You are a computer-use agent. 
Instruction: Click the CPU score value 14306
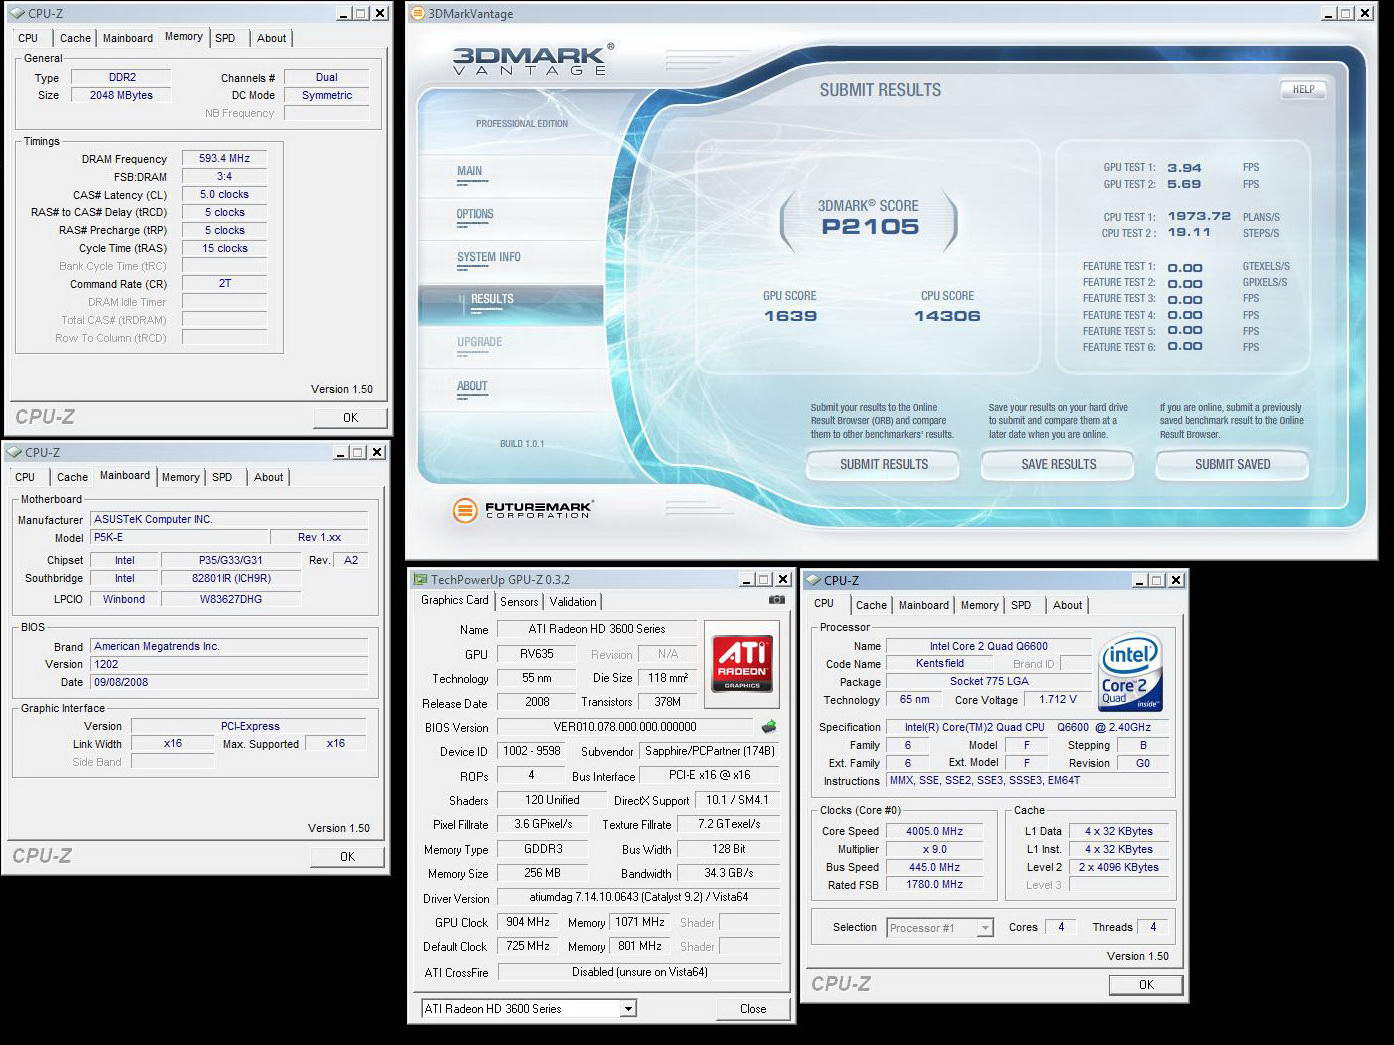947,316
